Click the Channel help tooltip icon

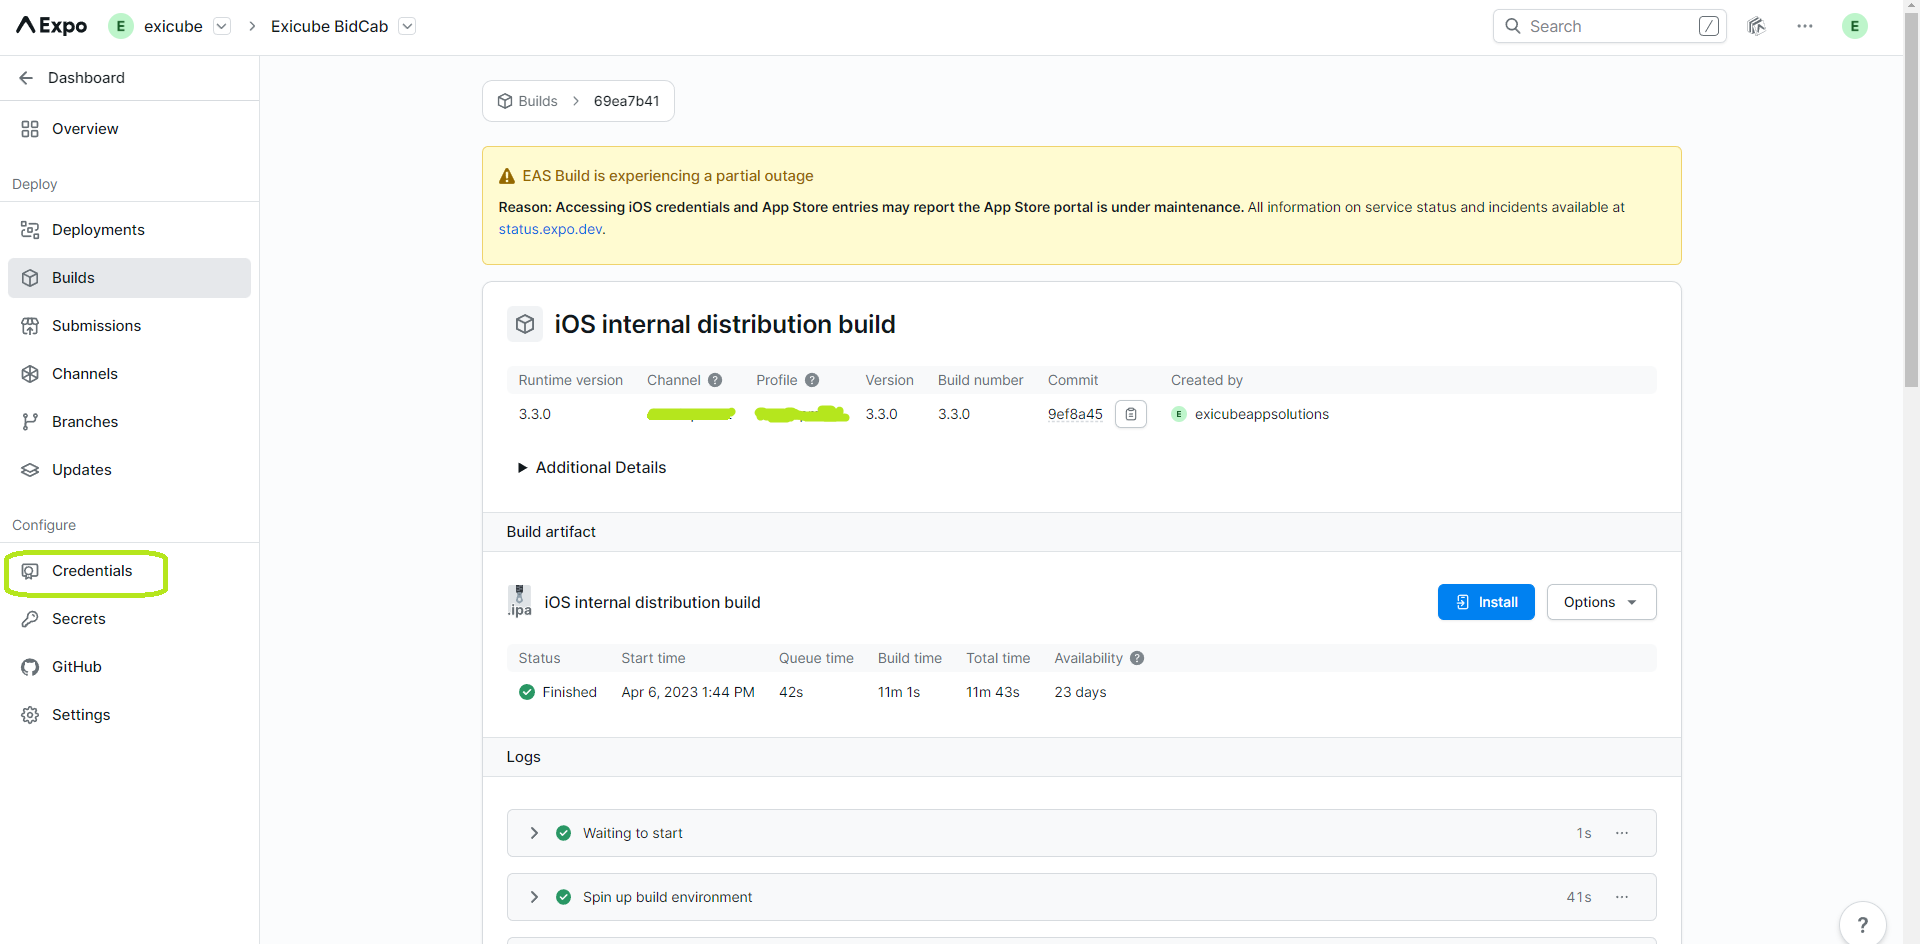715,380
